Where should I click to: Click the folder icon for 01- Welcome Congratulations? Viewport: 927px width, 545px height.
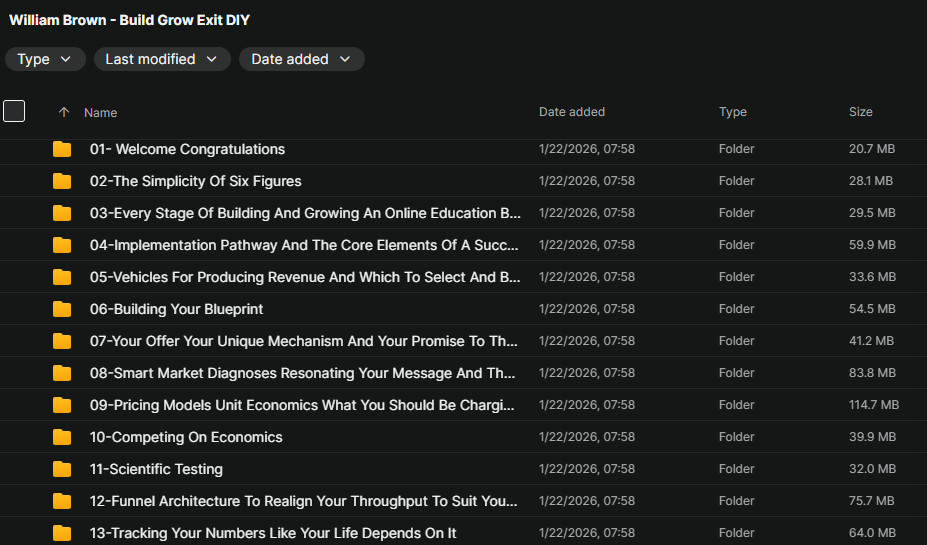click(62, 149)
